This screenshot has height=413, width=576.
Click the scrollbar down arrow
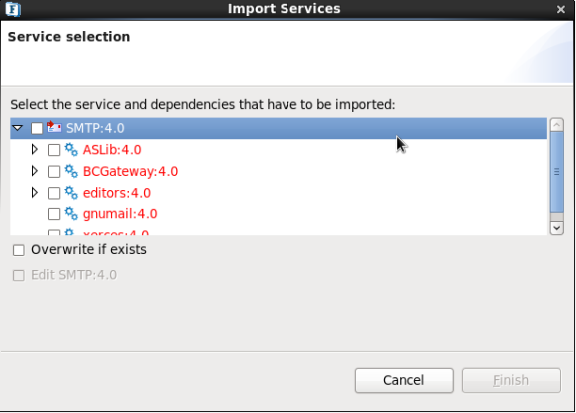(x=557, y=228)
